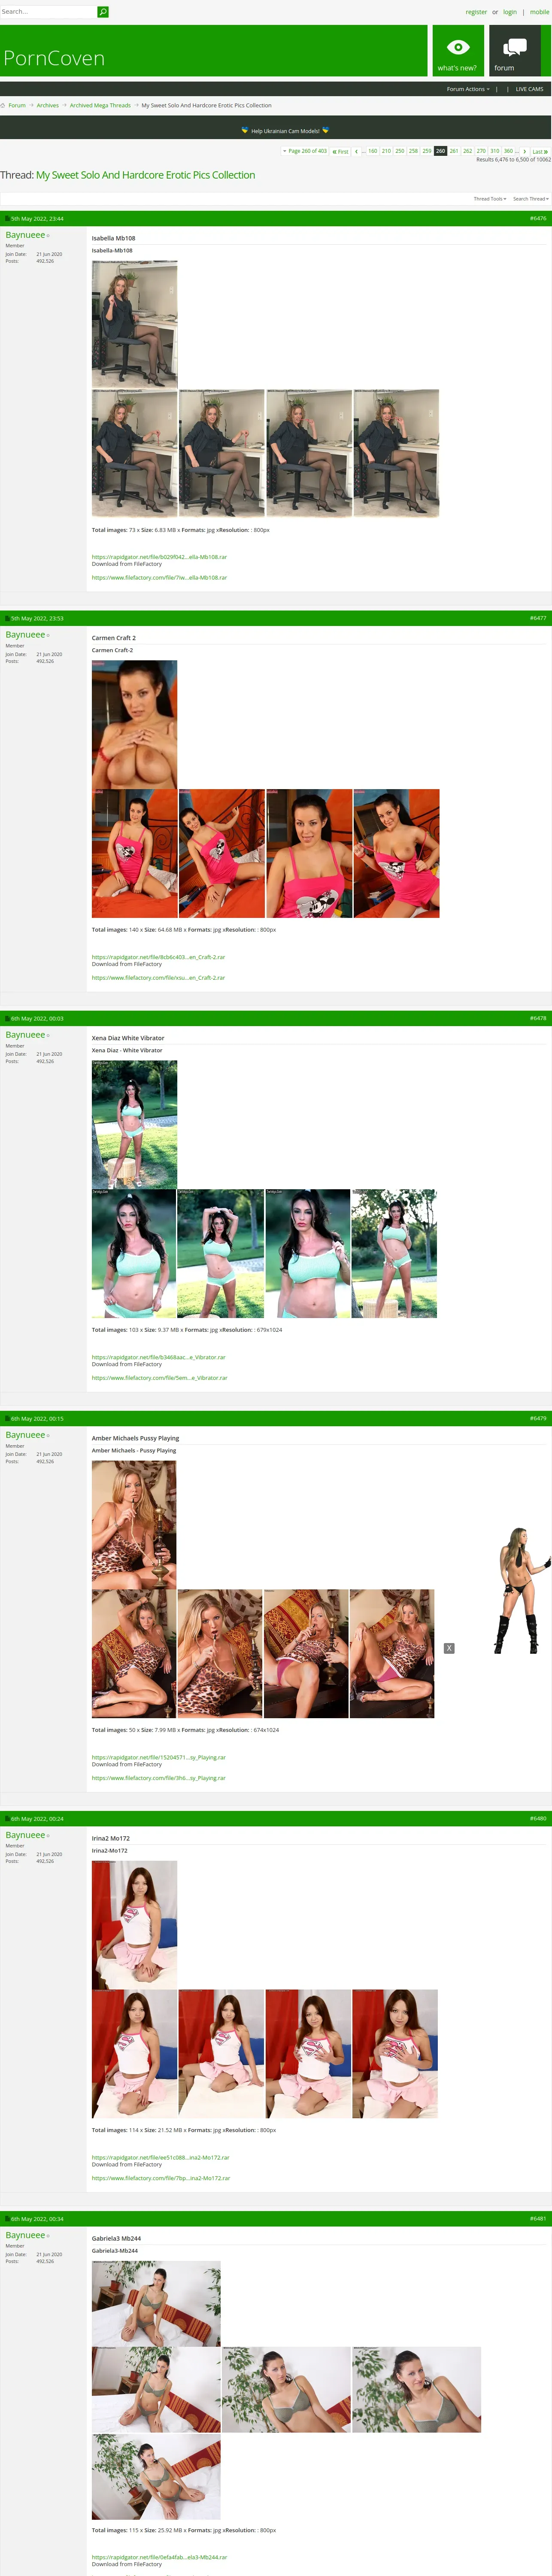Go to previous page with left chevron
552x2576 pixels.
(x=356, y=151)
